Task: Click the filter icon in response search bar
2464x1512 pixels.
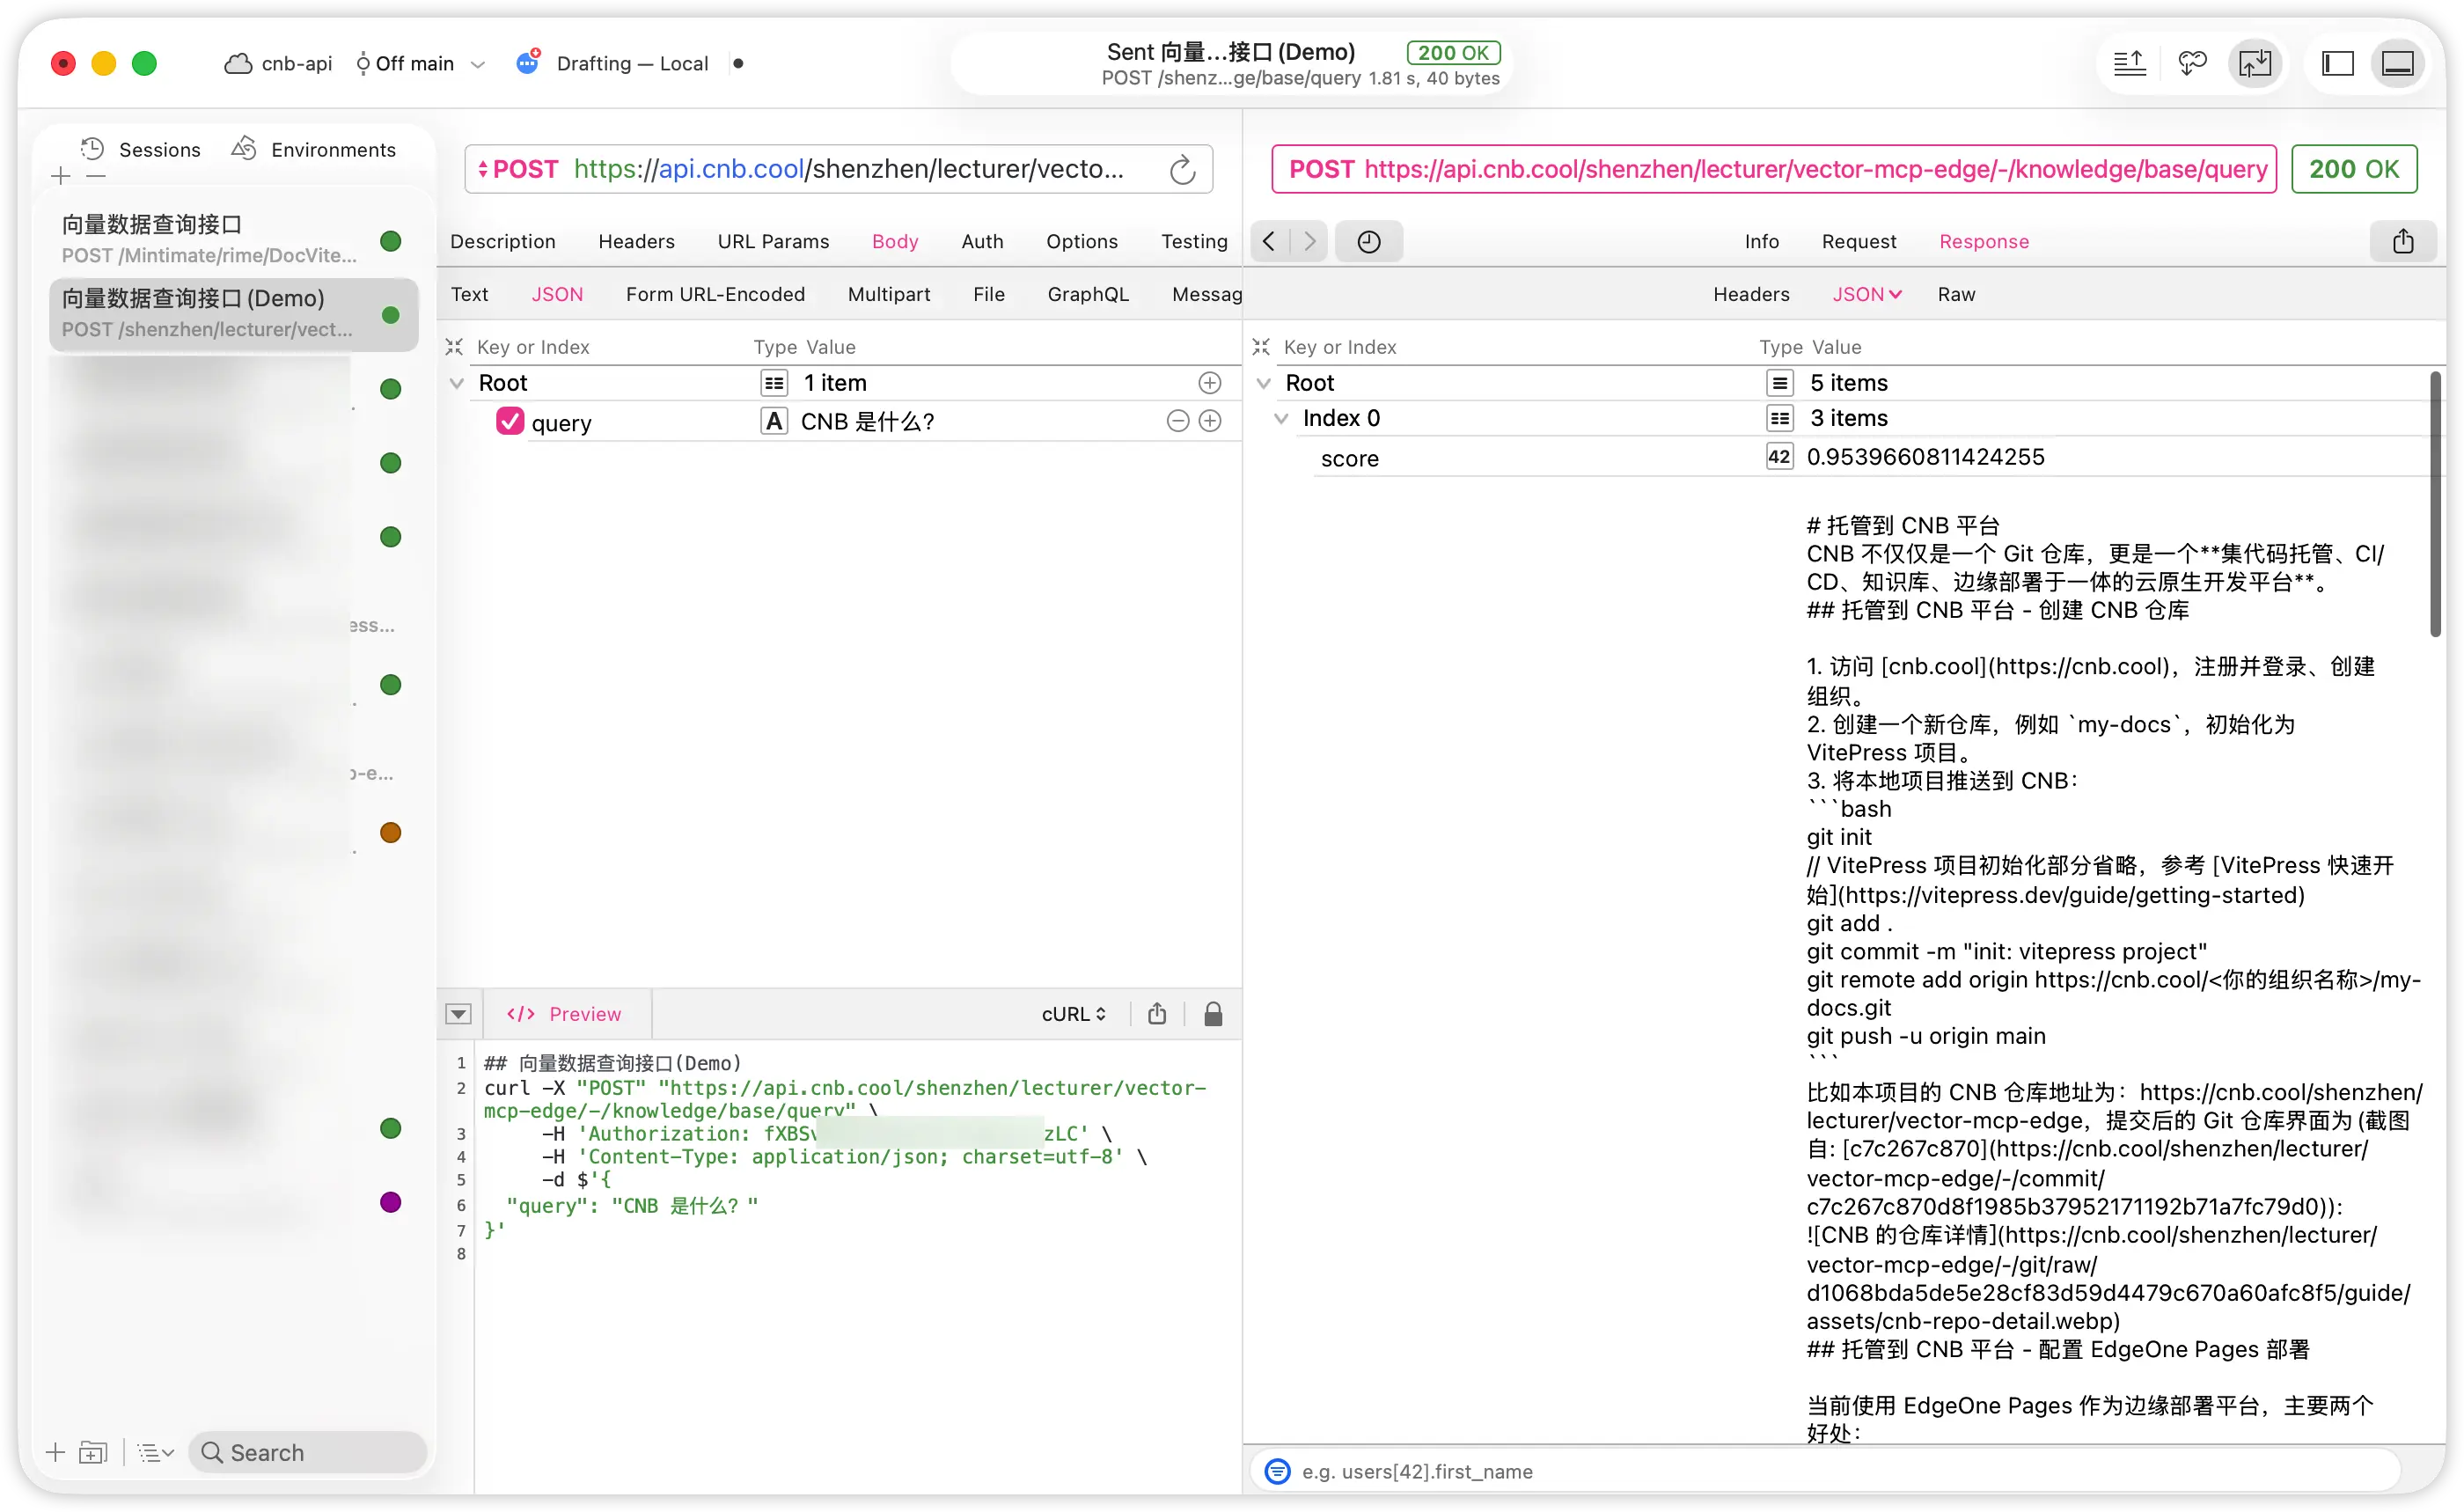Action: [x=1277, y=1471]
